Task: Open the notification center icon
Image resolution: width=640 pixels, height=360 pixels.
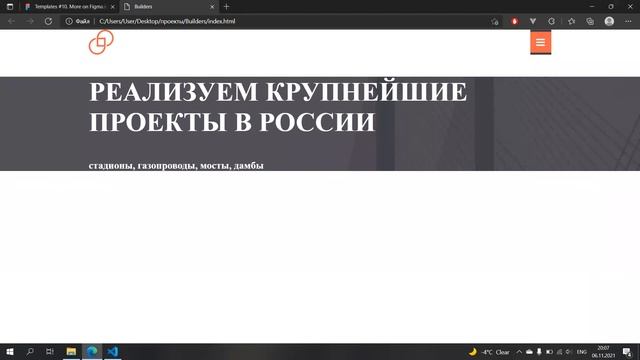Action: [627, 352]
